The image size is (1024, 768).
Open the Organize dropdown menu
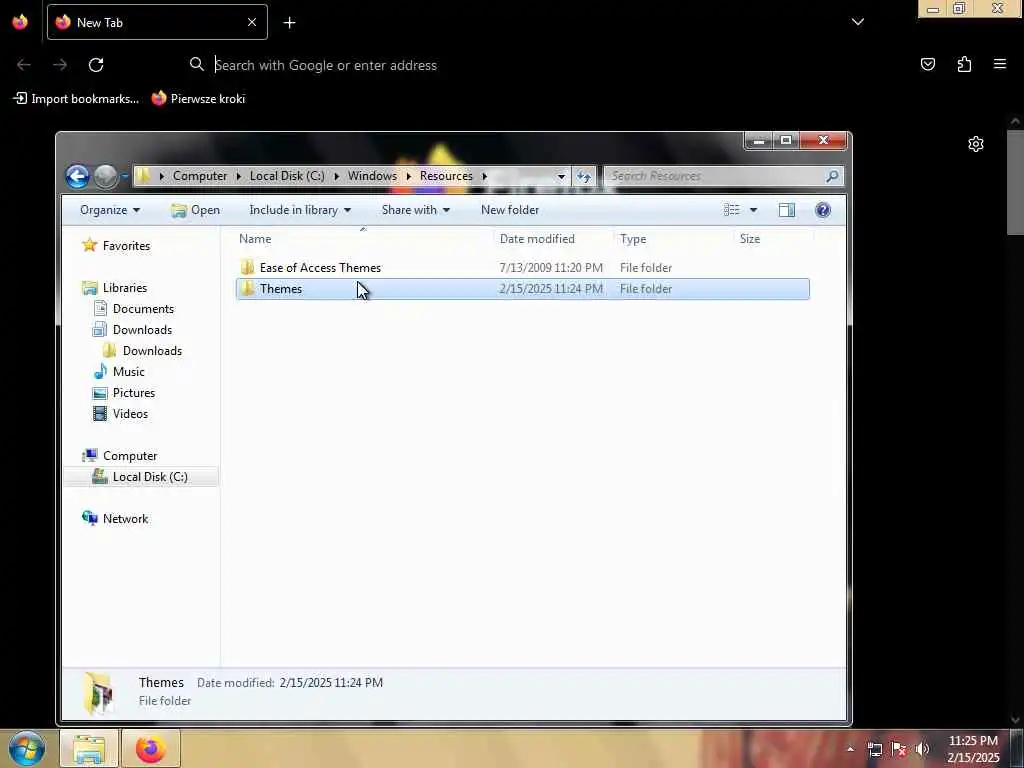(x=110, y=210)
